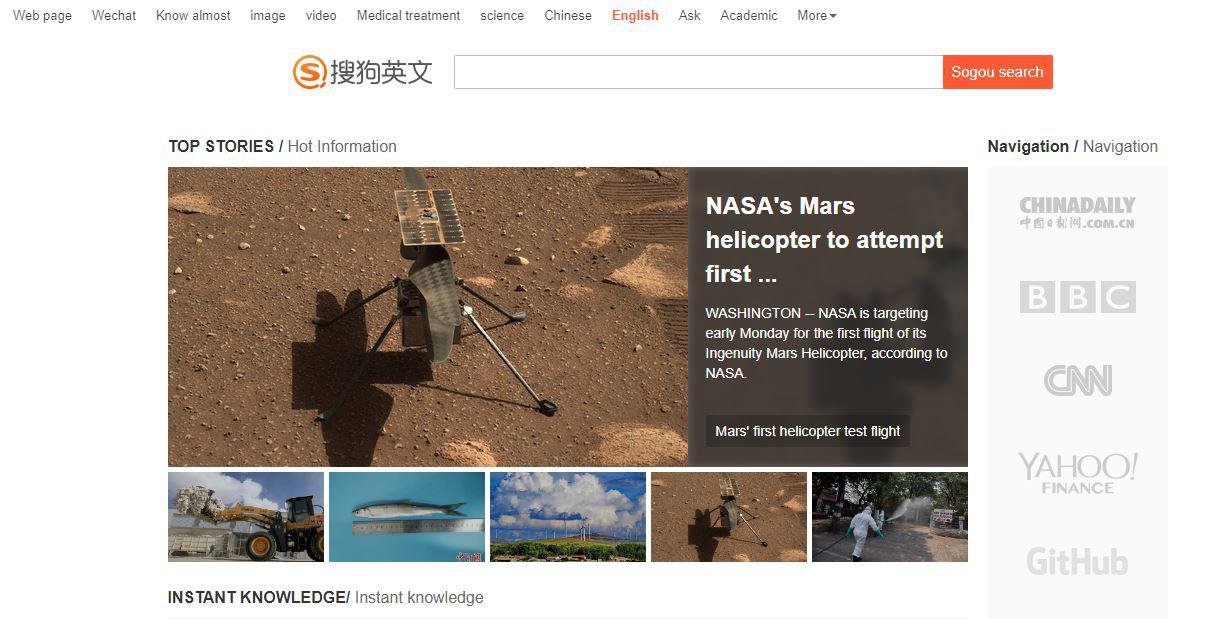1229x619 pixels.
Task: Open the Yahoo Finance logo
Action: [1077, 473]
